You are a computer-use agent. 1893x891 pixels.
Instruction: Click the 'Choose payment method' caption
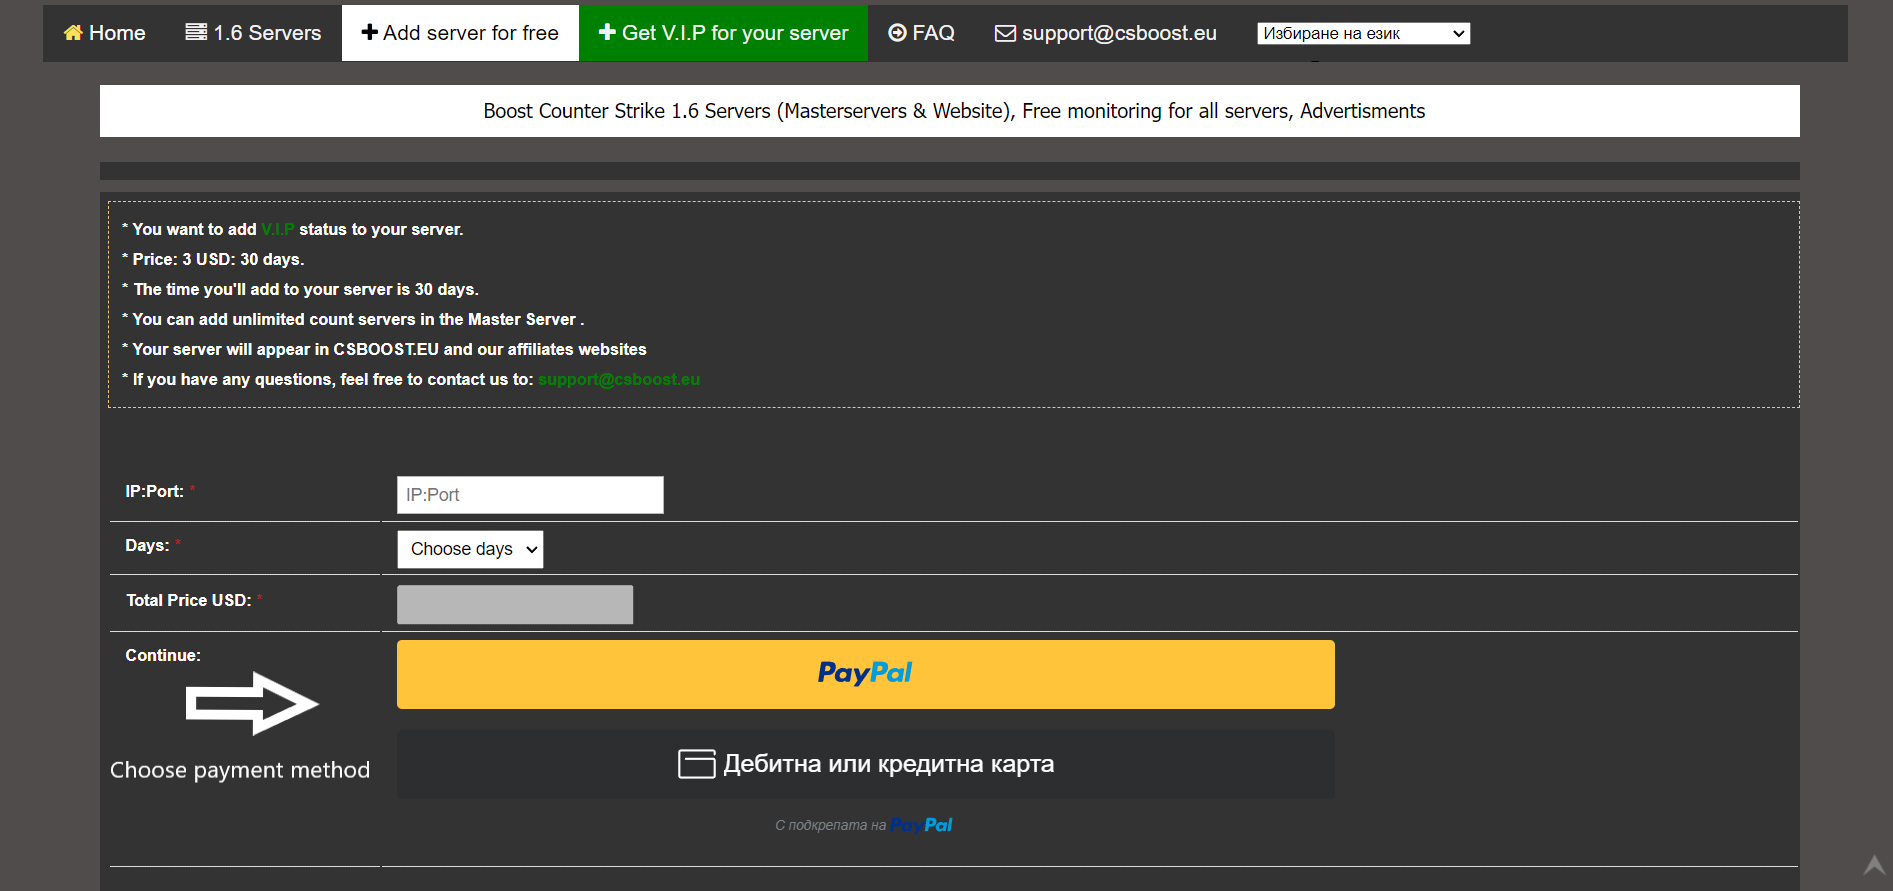(240, 770)
